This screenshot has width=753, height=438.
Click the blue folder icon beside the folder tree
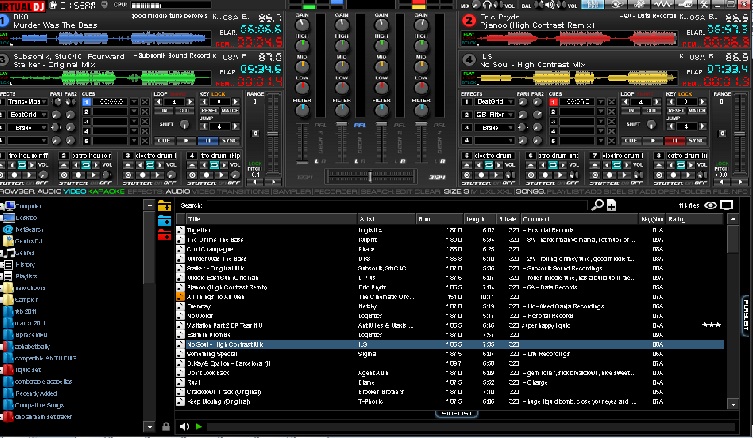coord(165,220)
